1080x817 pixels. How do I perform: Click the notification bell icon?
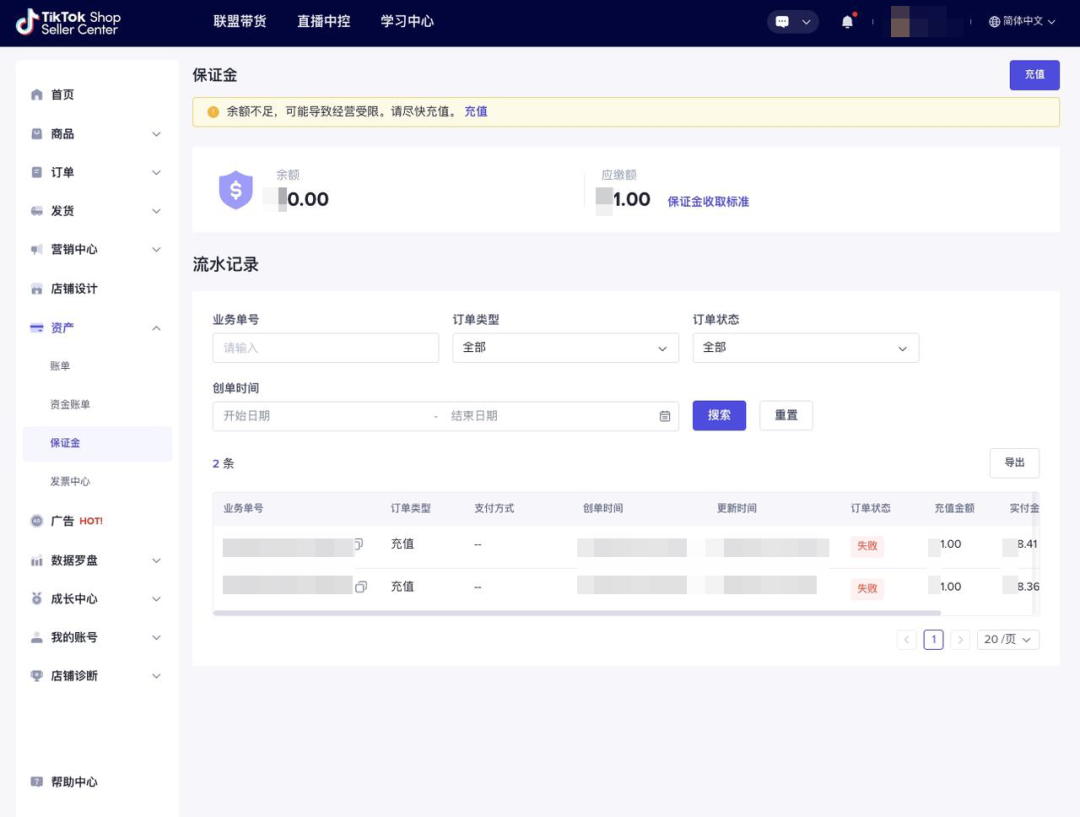coord(846,20)
